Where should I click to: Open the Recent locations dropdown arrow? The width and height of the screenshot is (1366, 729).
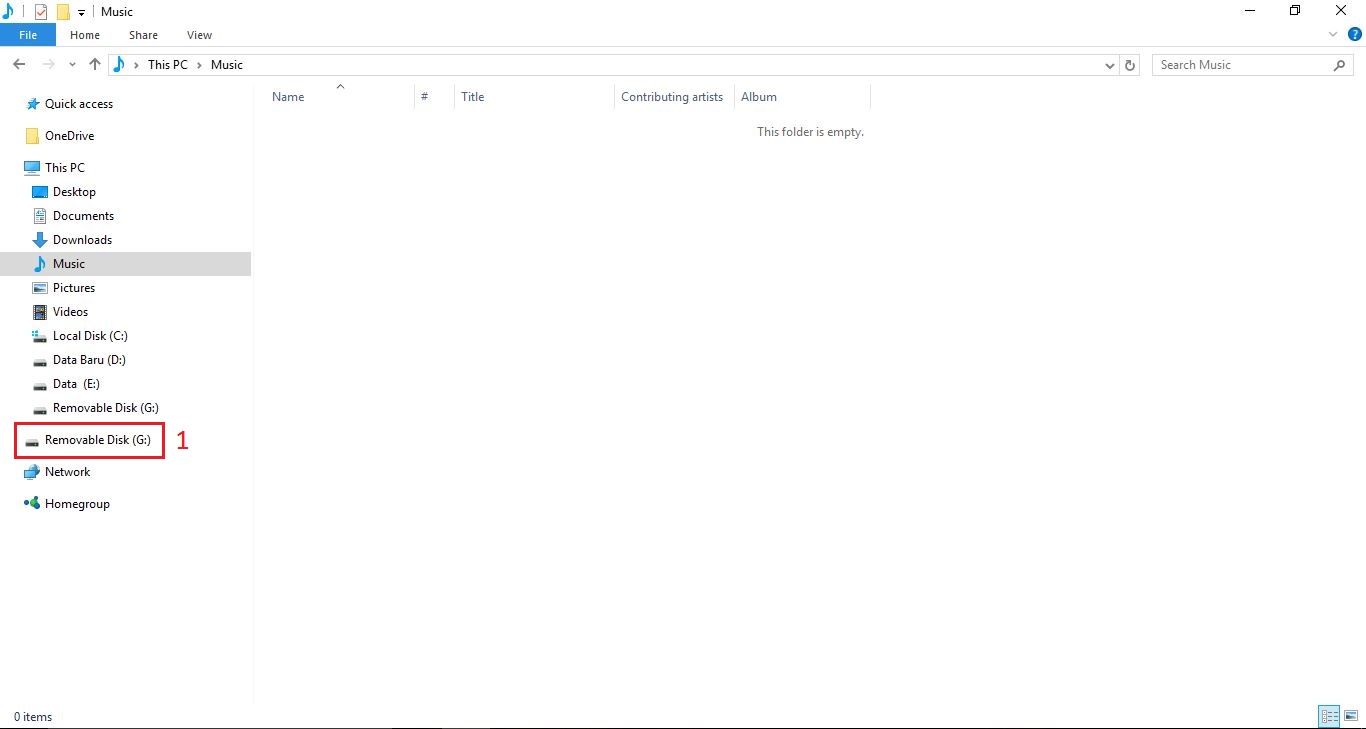(72, 65)
